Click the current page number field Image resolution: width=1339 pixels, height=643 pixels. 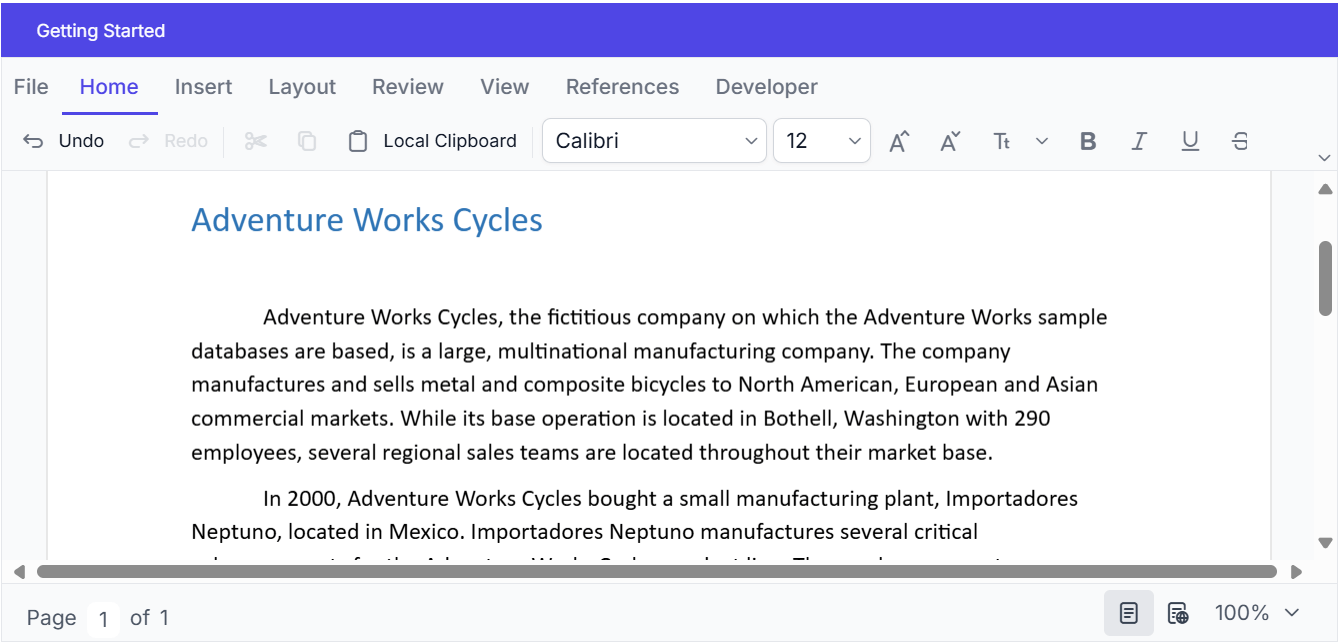tap(103, 619)
